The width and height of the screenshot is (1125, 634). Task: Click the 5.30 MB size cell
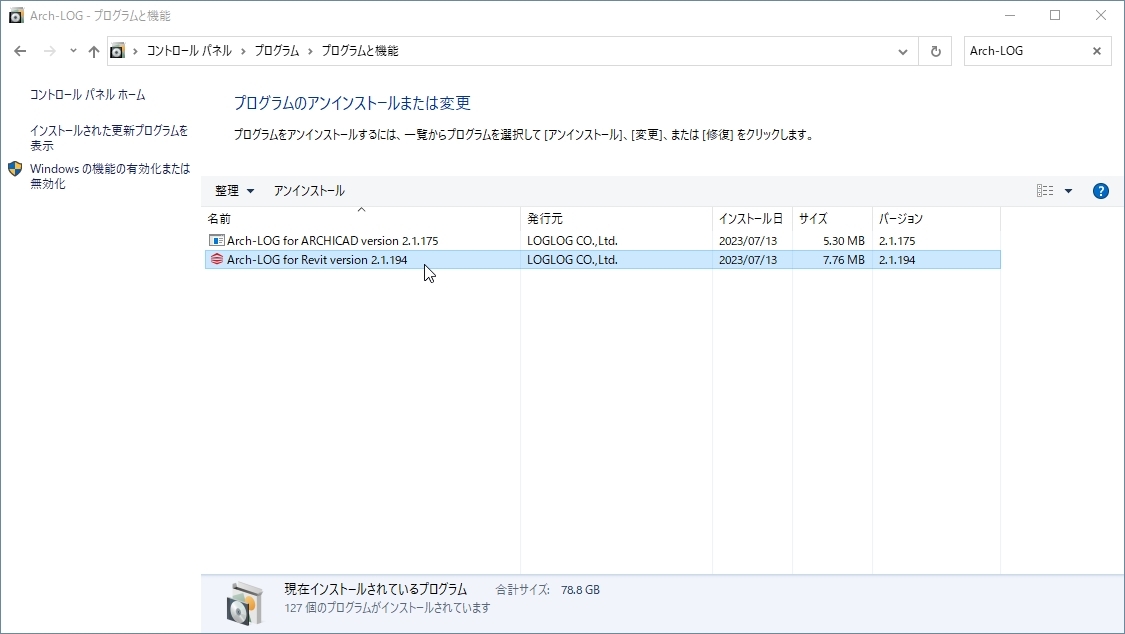click(844, 241)
